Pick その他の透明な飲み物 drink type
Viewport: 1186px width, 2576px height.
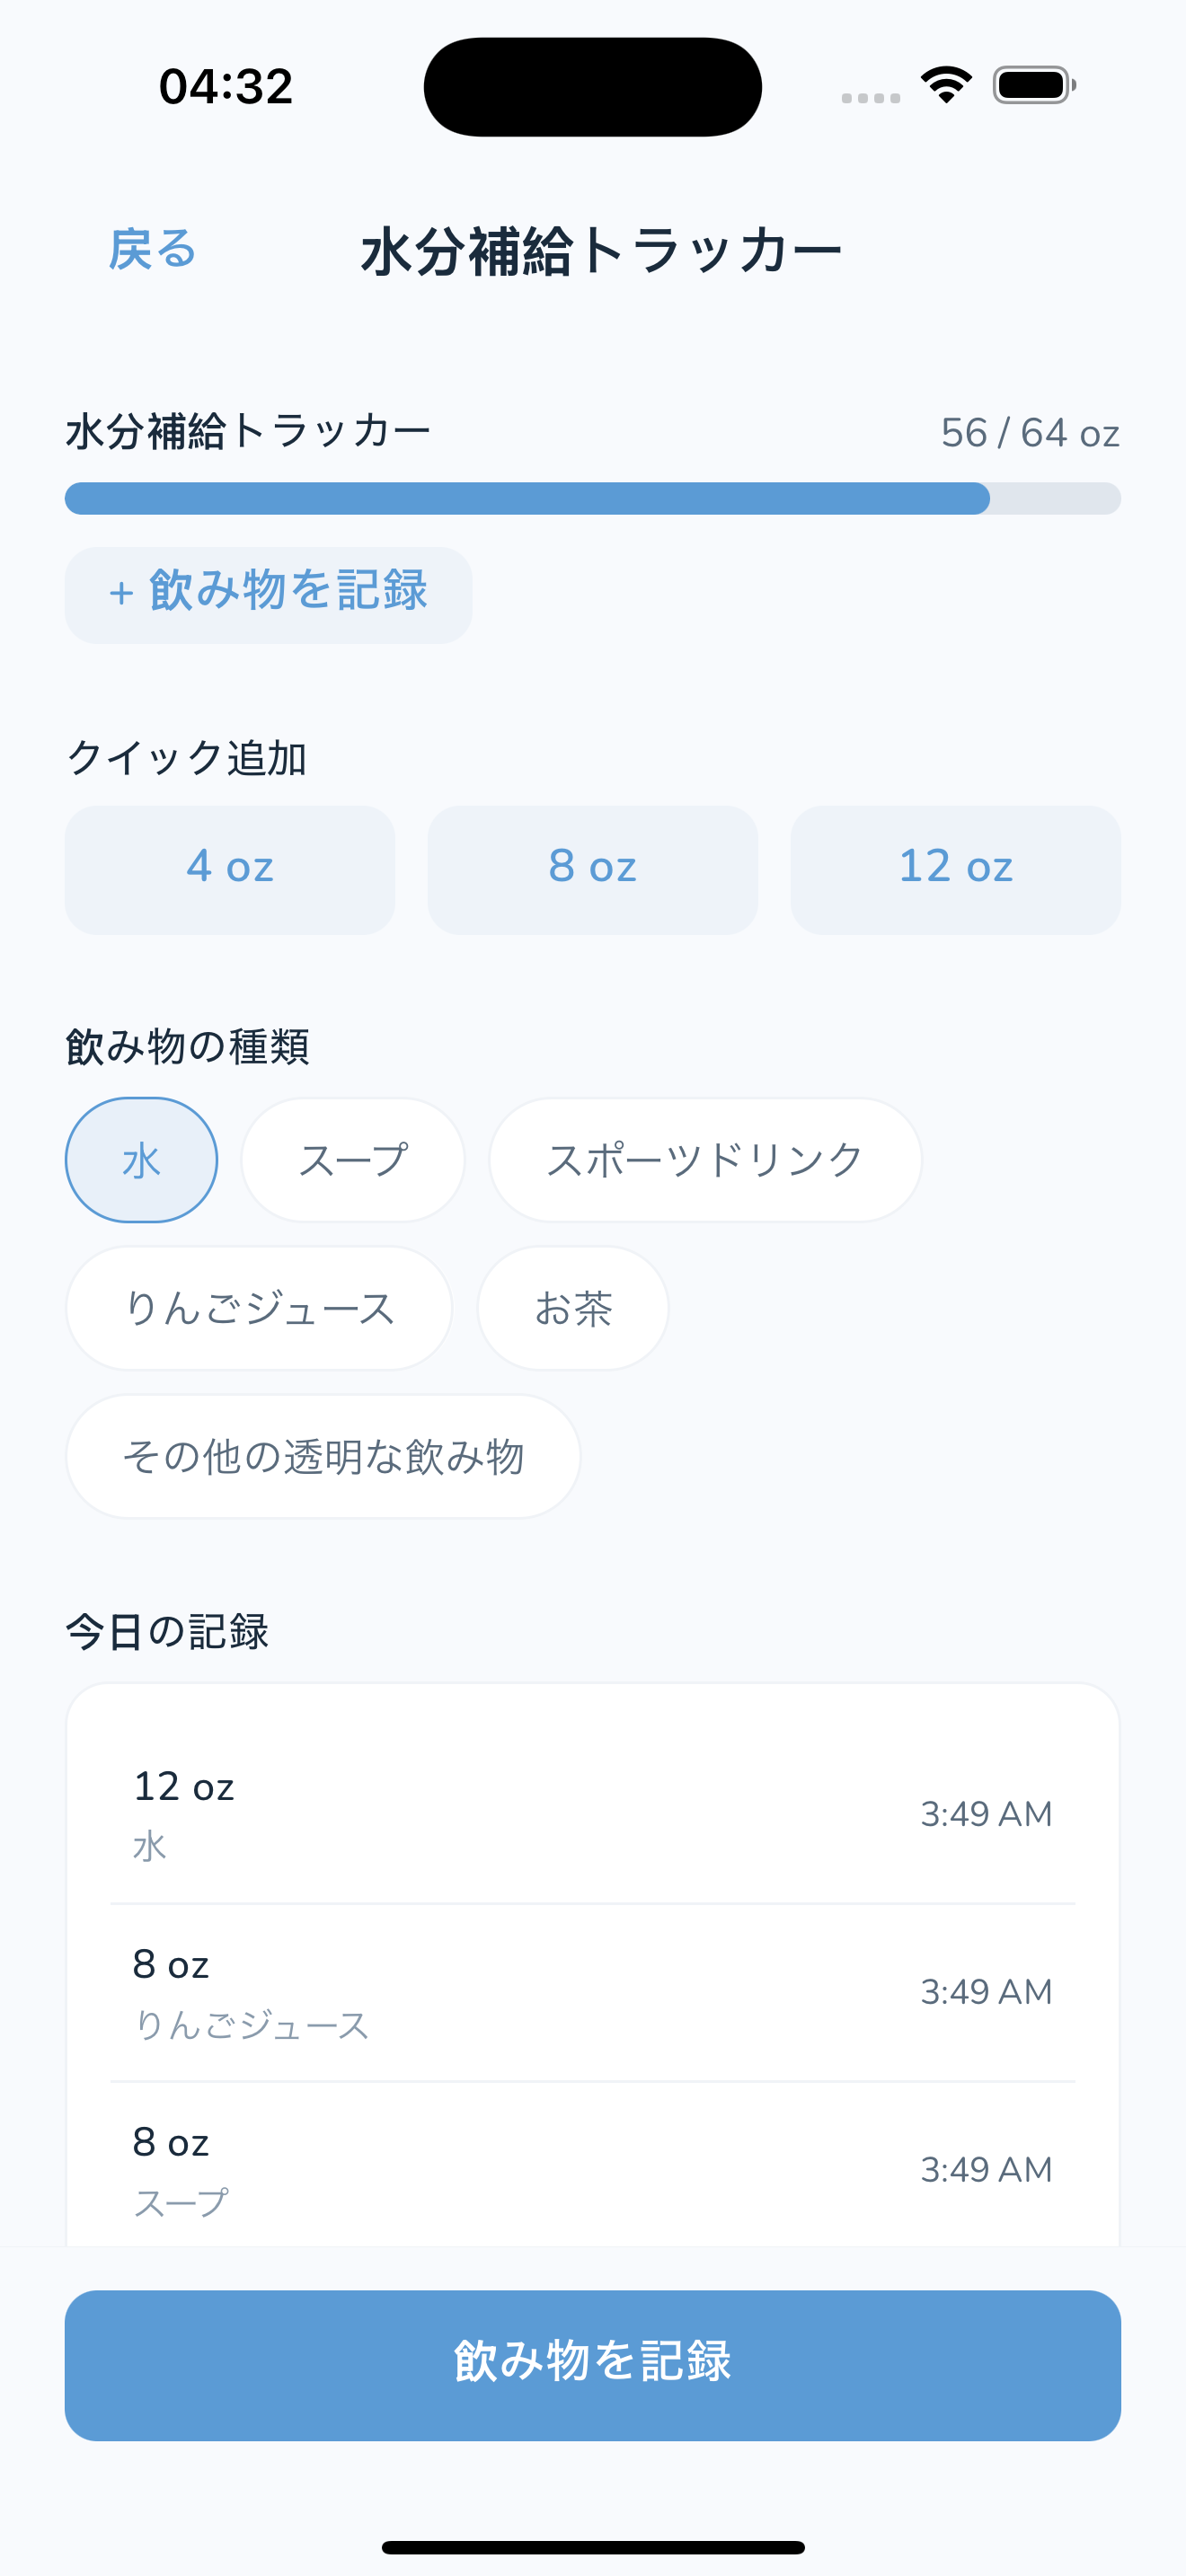[x=323, y=1456]
